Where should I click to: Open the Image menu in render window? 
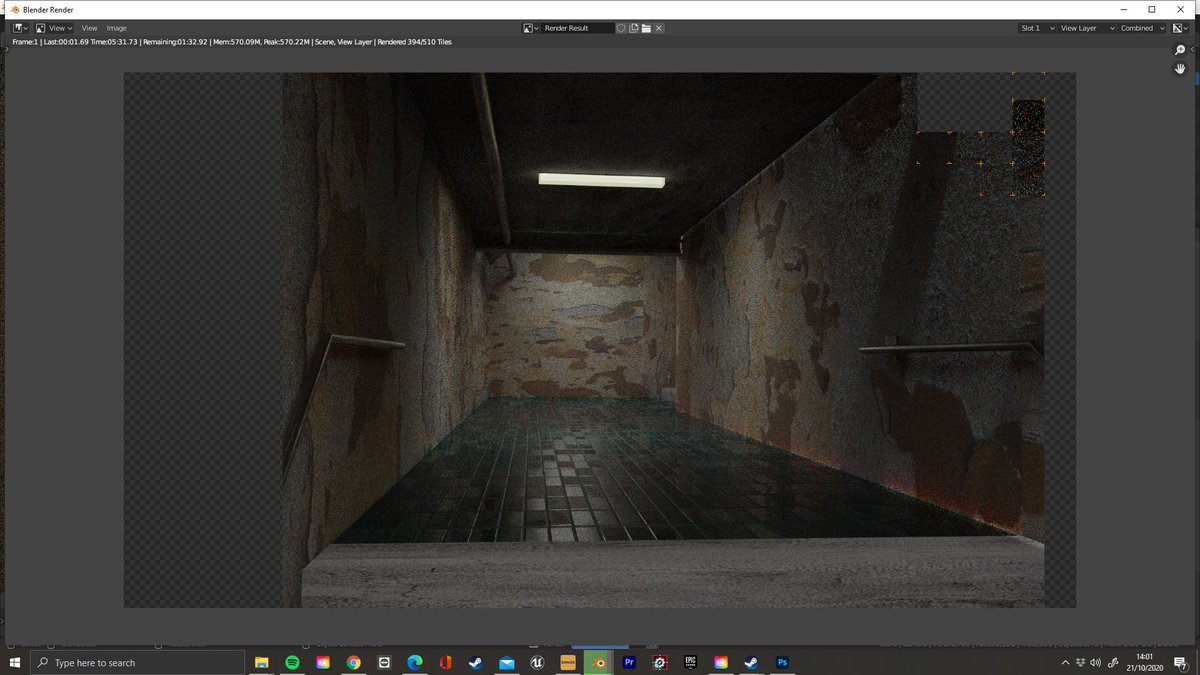coord(117,28)
